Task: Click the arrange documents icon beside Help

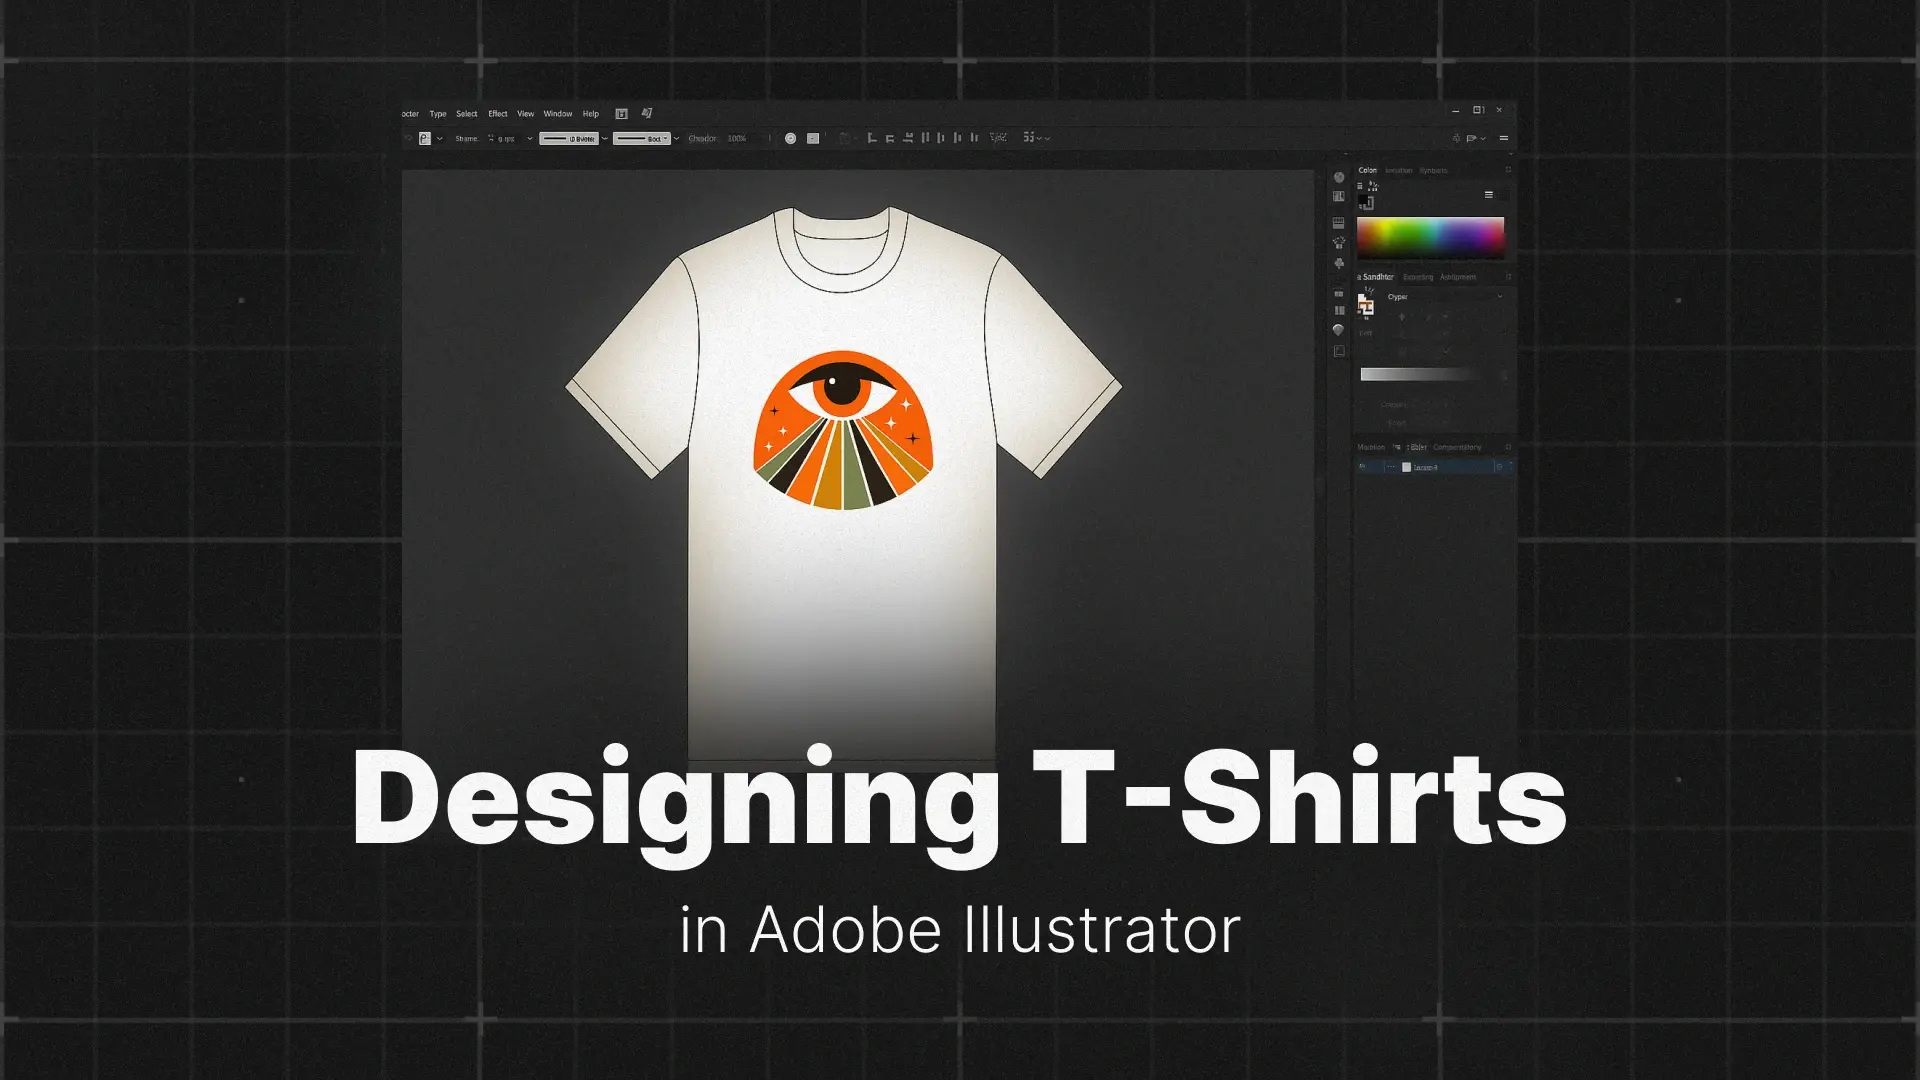Action: click(621, 114)
